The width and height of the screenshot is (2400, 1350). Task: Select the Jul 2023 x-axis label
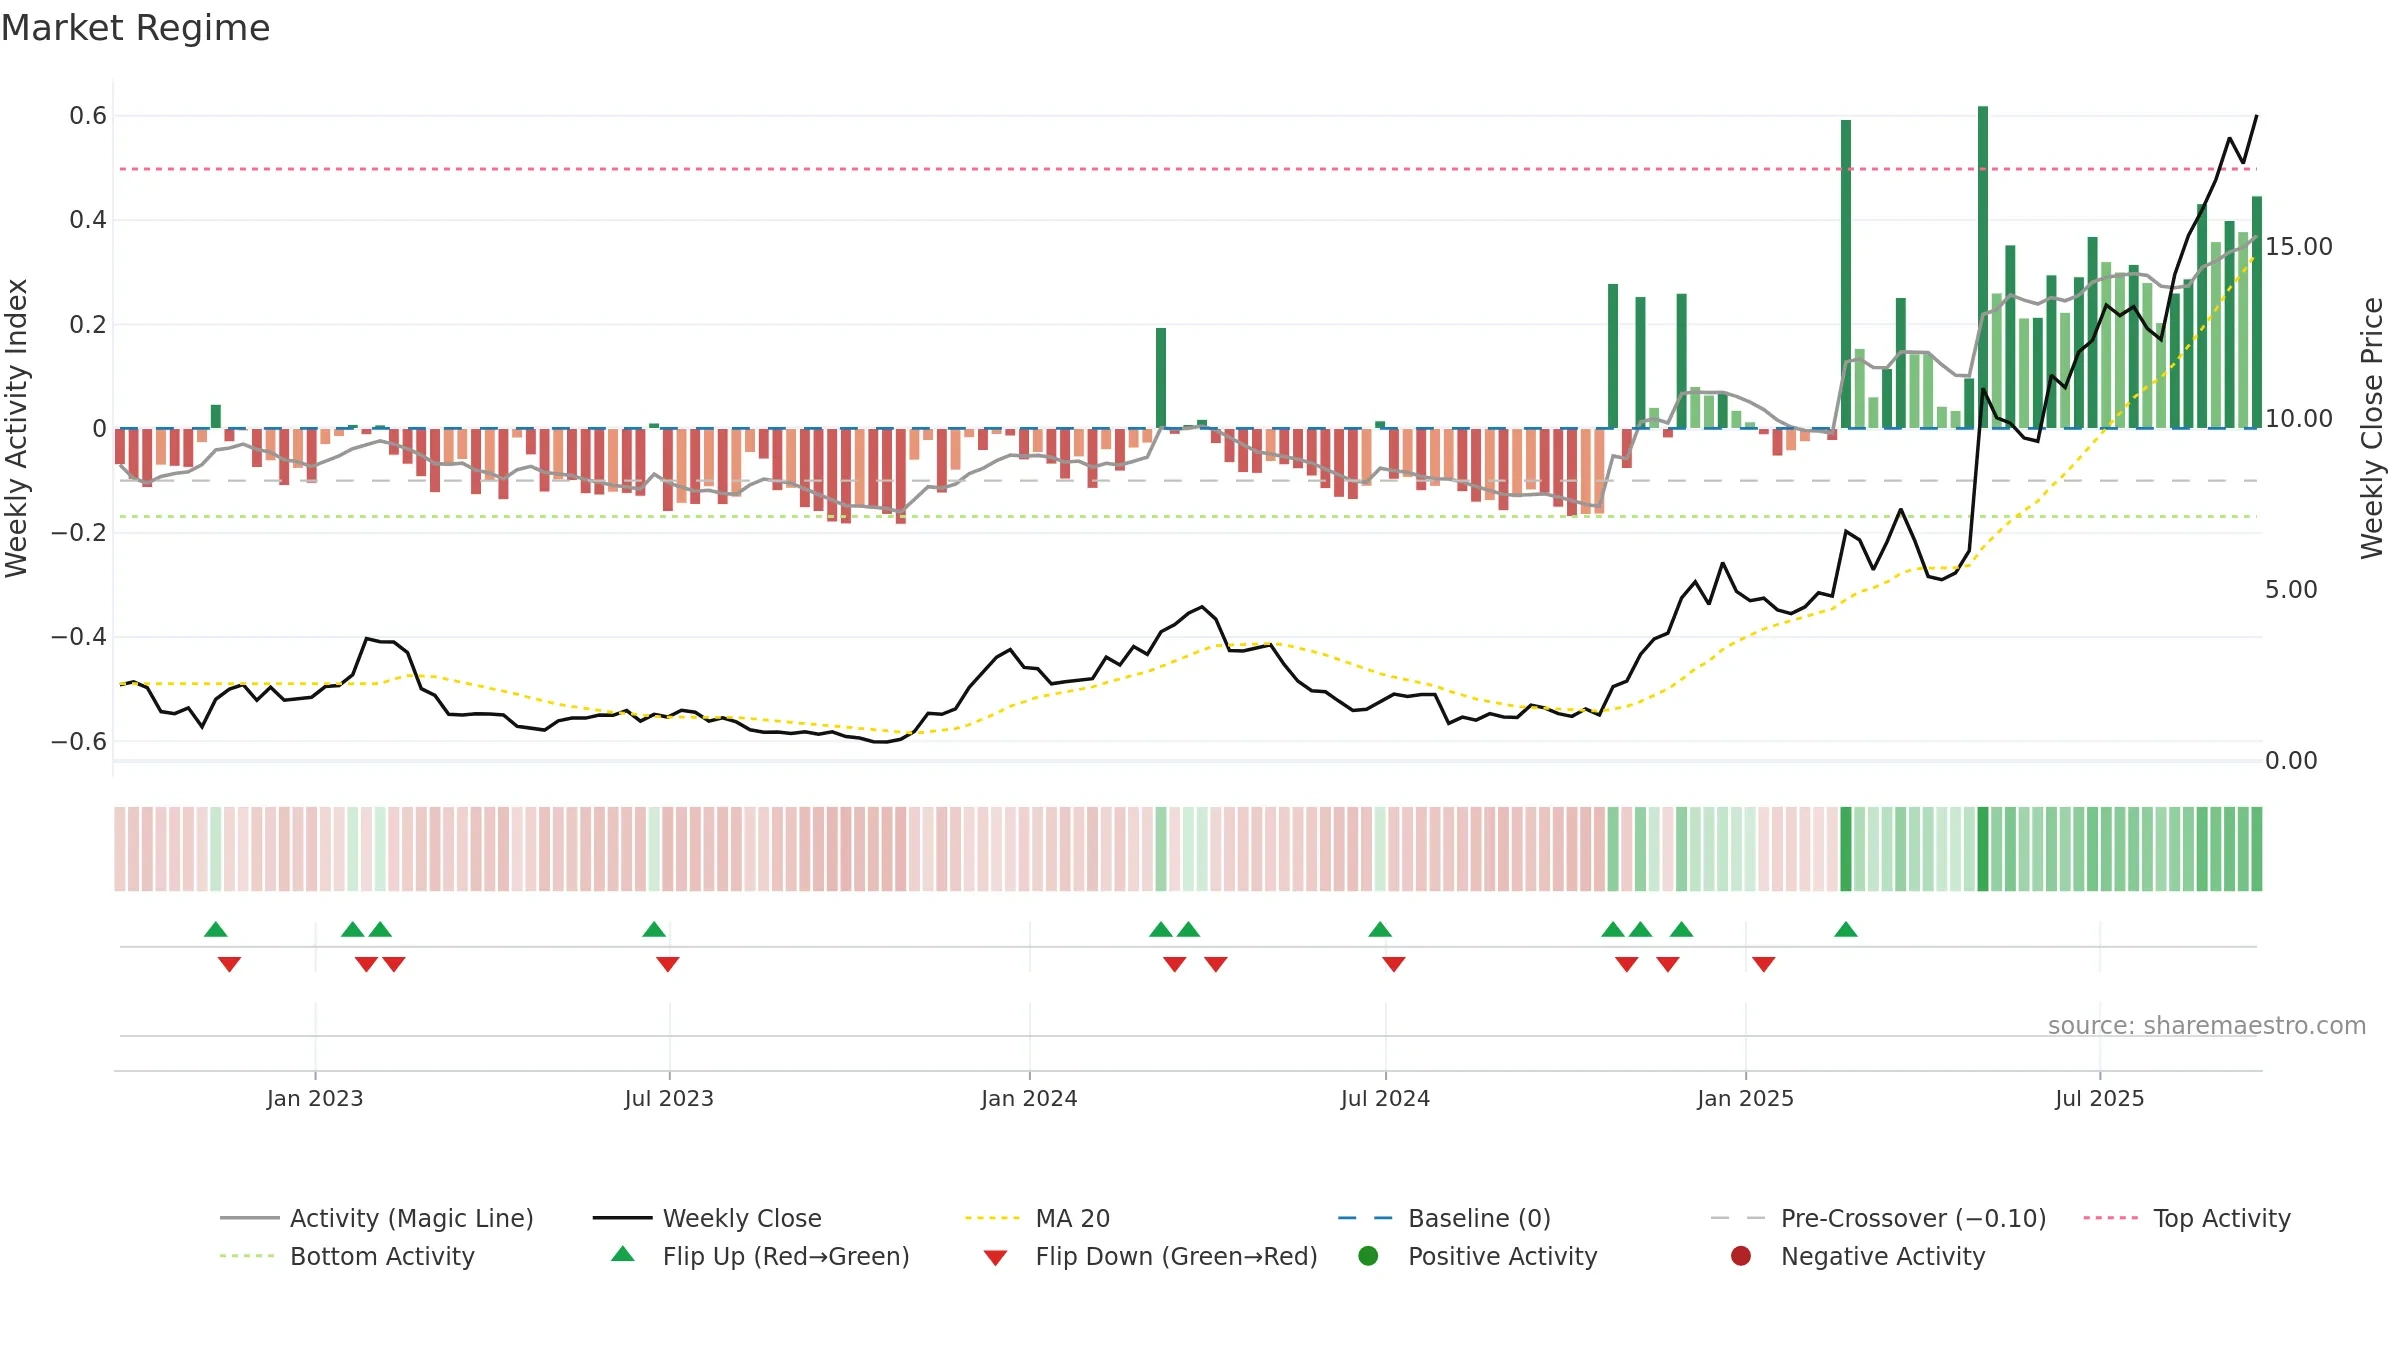(669, 1098)
